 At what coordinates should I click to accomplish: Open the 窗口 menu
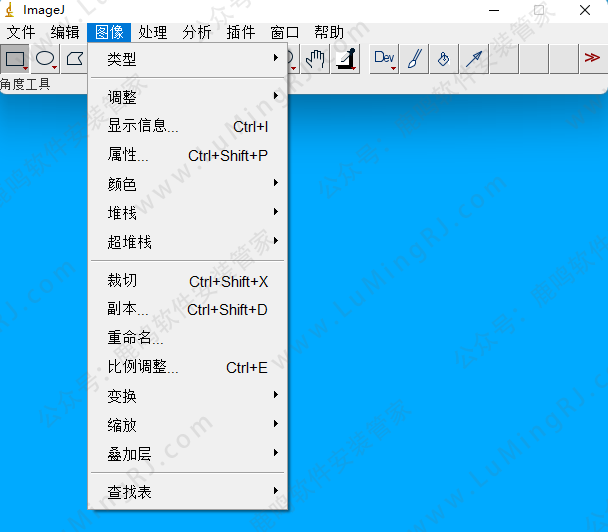pyautogui.click(x=285, y=32)
